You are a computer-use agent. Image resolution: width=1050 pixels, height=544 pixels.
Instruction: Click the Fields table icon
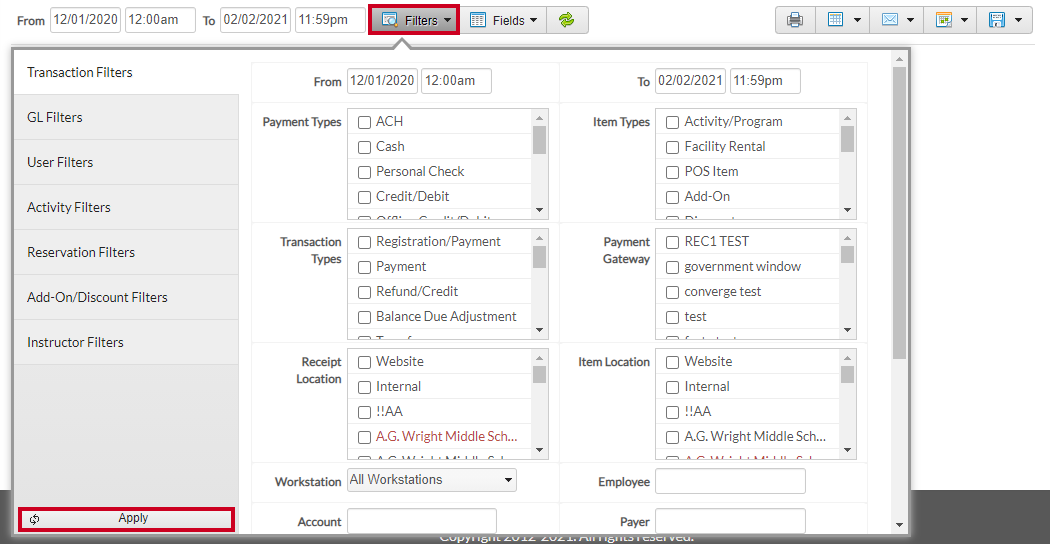(x=477, y=20)
